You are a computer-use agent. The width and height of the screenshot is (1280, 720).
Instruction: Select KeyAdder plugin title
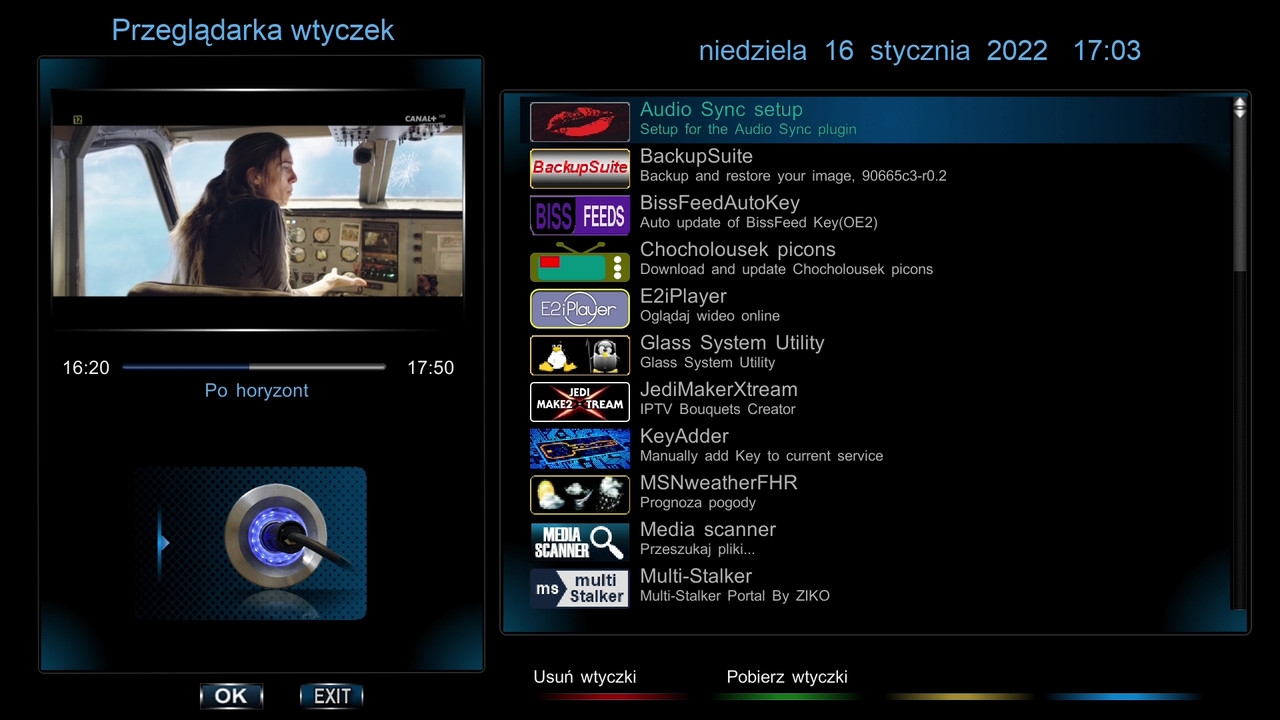tap(684, 437)
